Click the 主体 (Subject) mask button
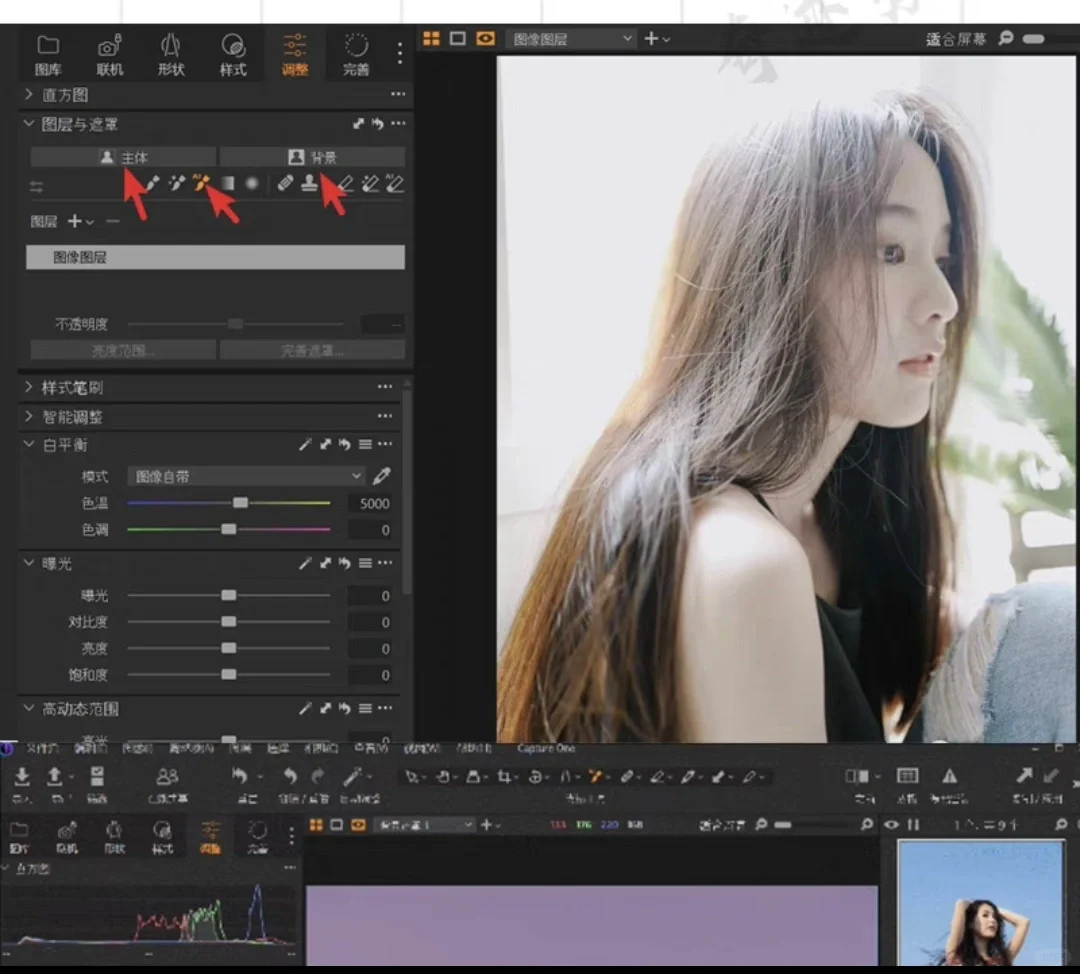The width and height of the screenshot is (1080, 974). point(120,156)
